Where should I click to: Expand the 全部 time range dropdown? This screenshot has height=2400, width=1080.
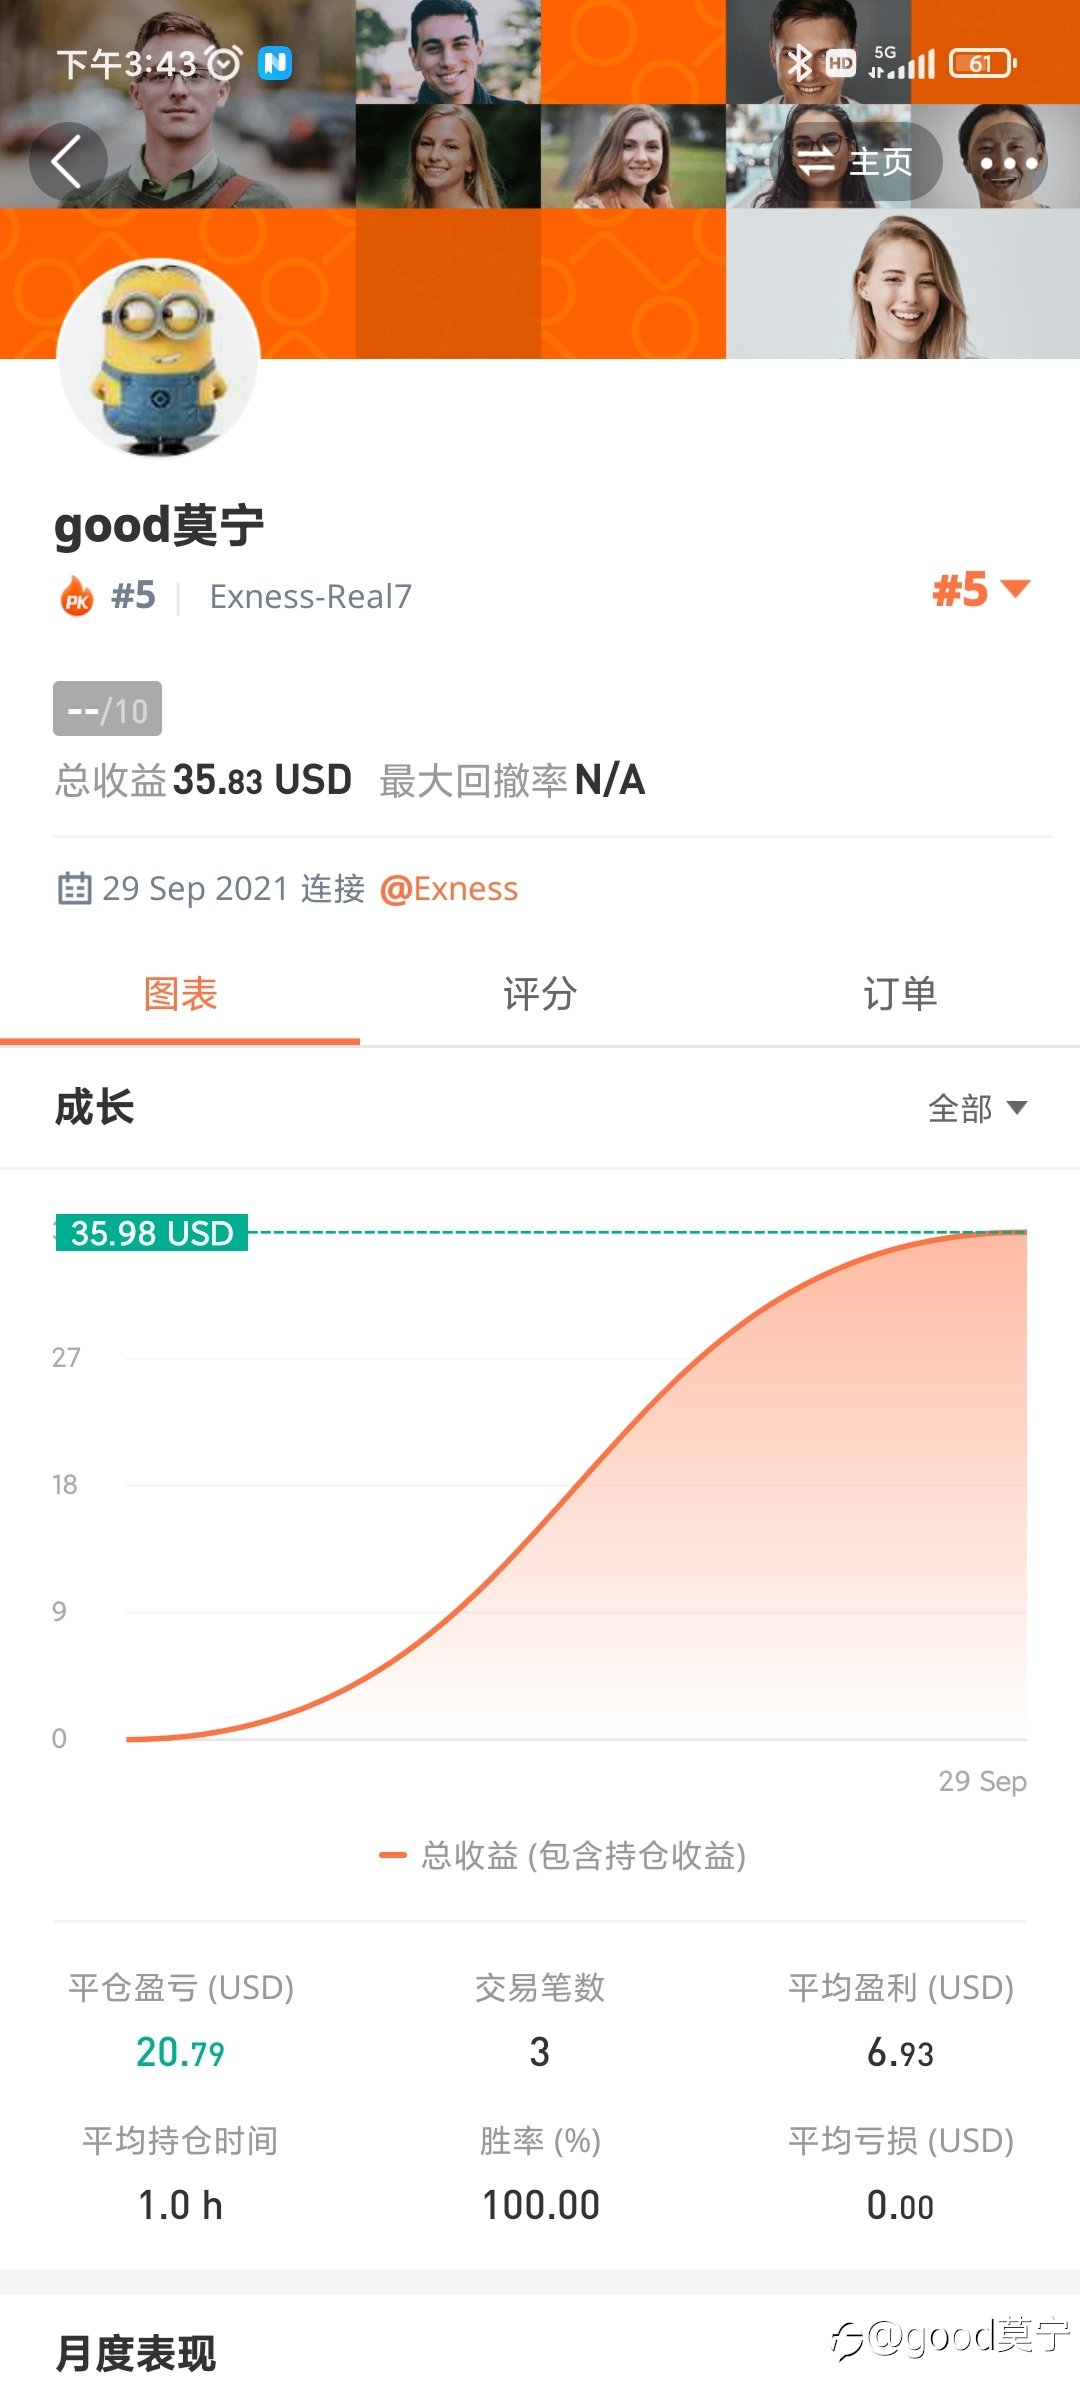pyautogui.click(x=977, y=1108)
